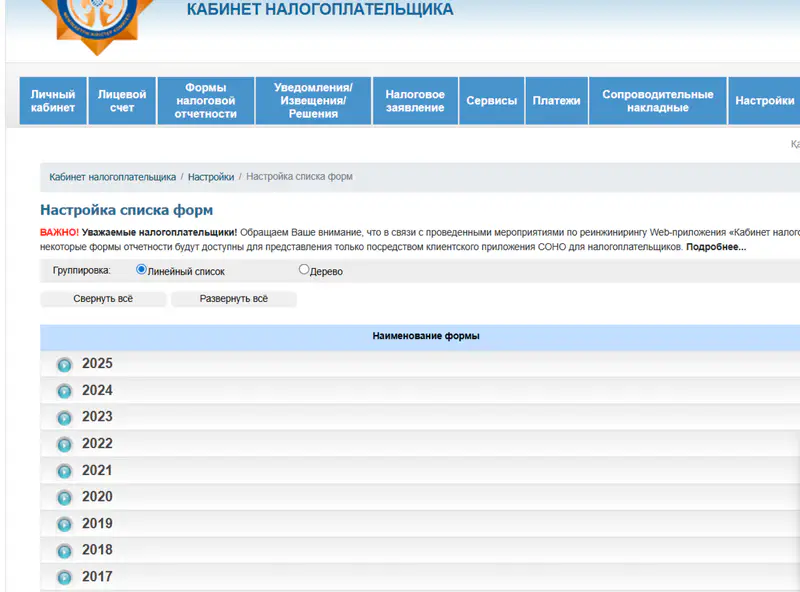
Task: Expand the 2024 forms group
Action: point(65,391)
